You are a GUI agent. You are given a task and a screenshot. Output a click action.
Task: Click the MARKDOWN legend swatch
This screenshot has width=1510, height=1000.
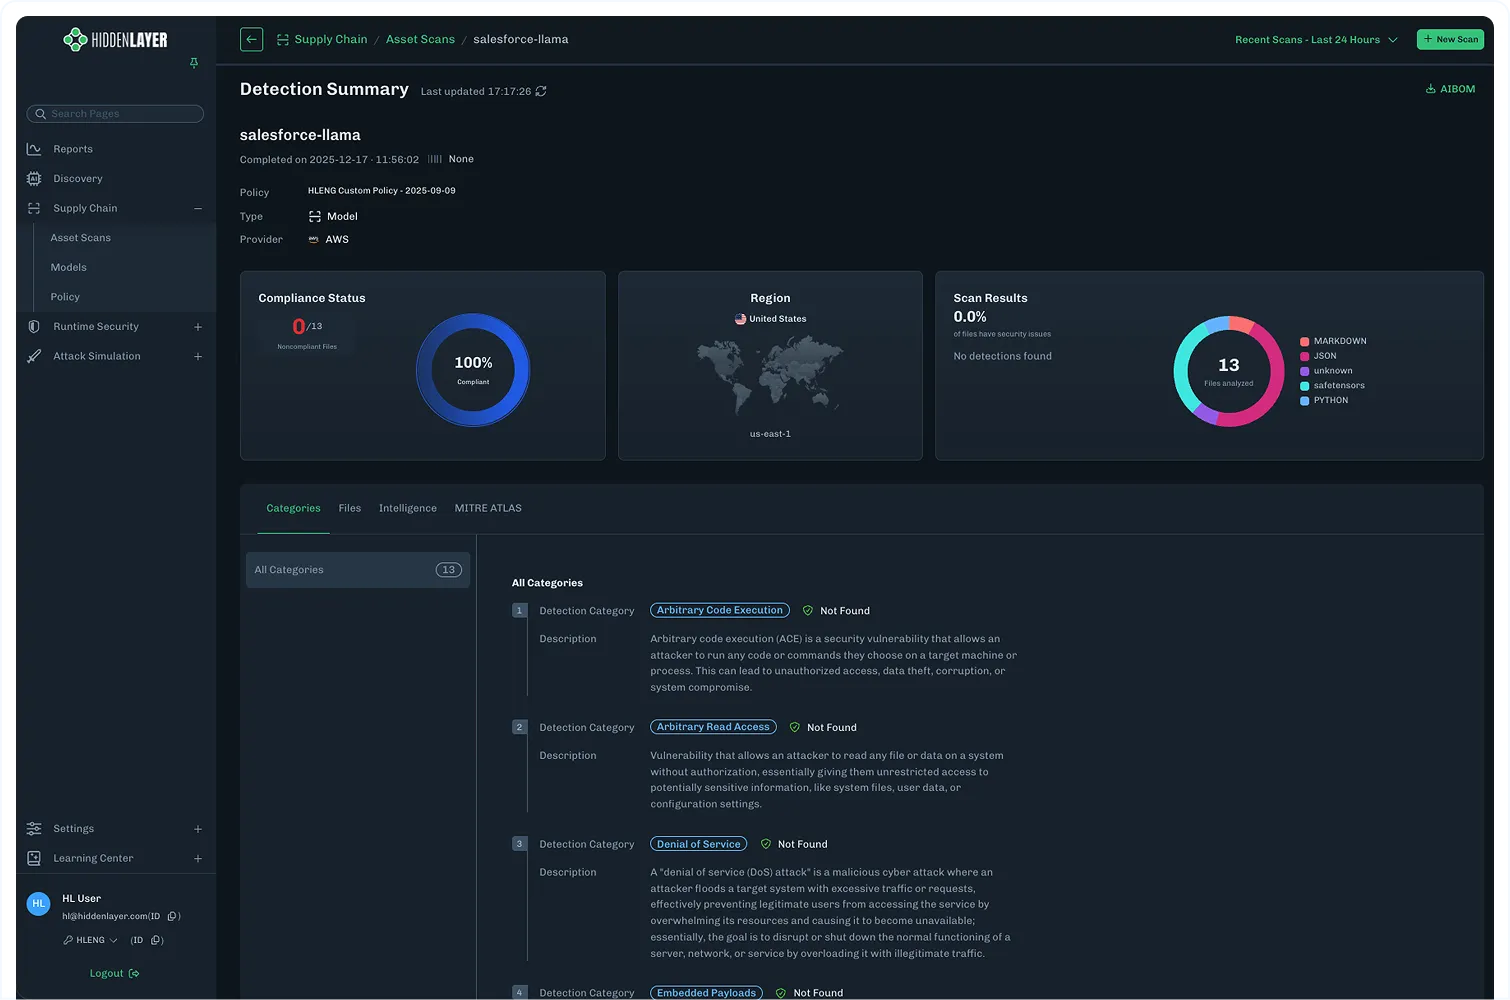(x=1304, y=342)
